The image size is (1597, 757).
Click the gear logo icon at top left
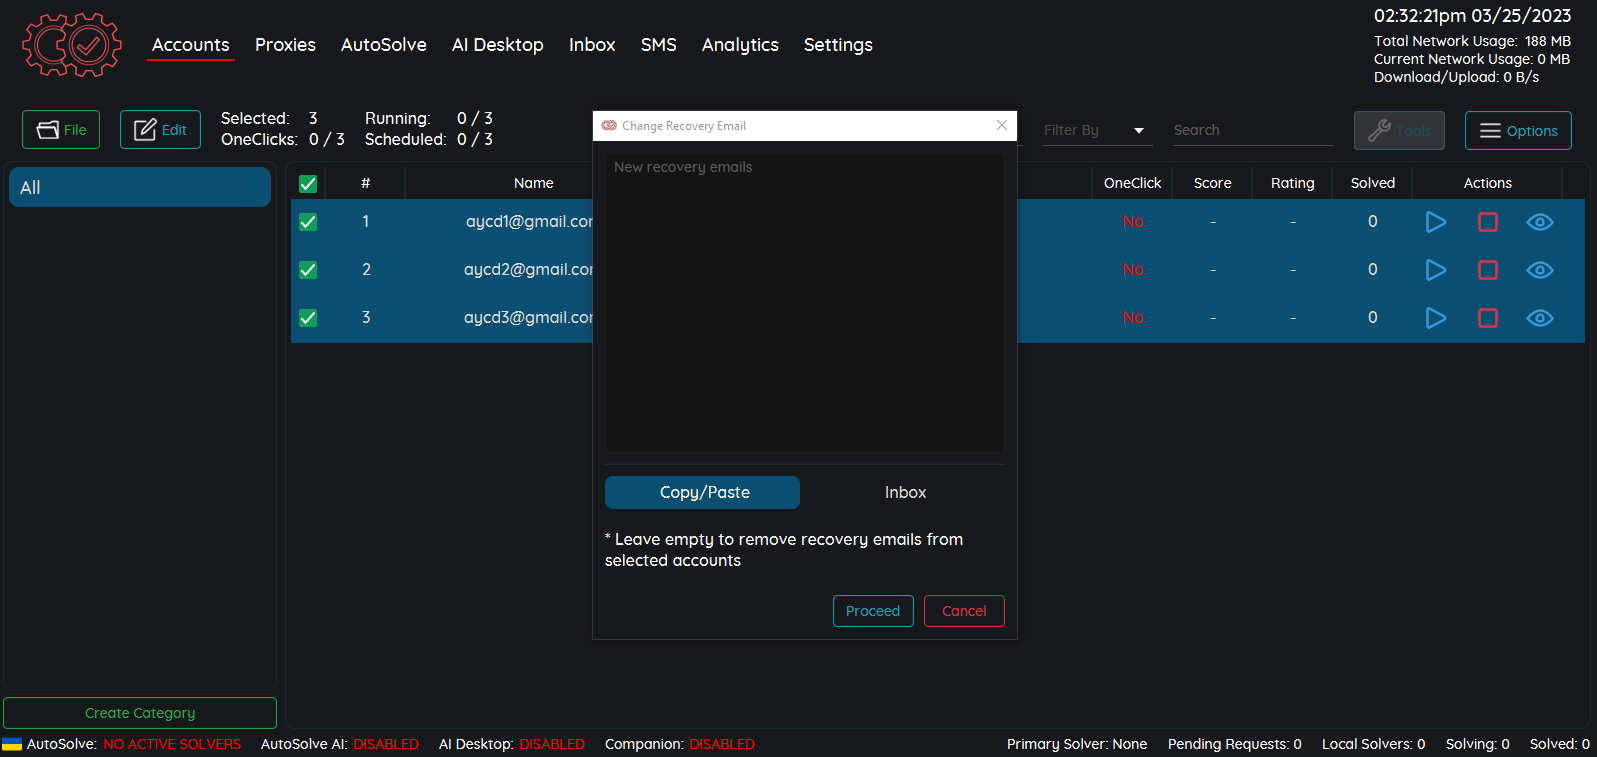pos(72,45)
